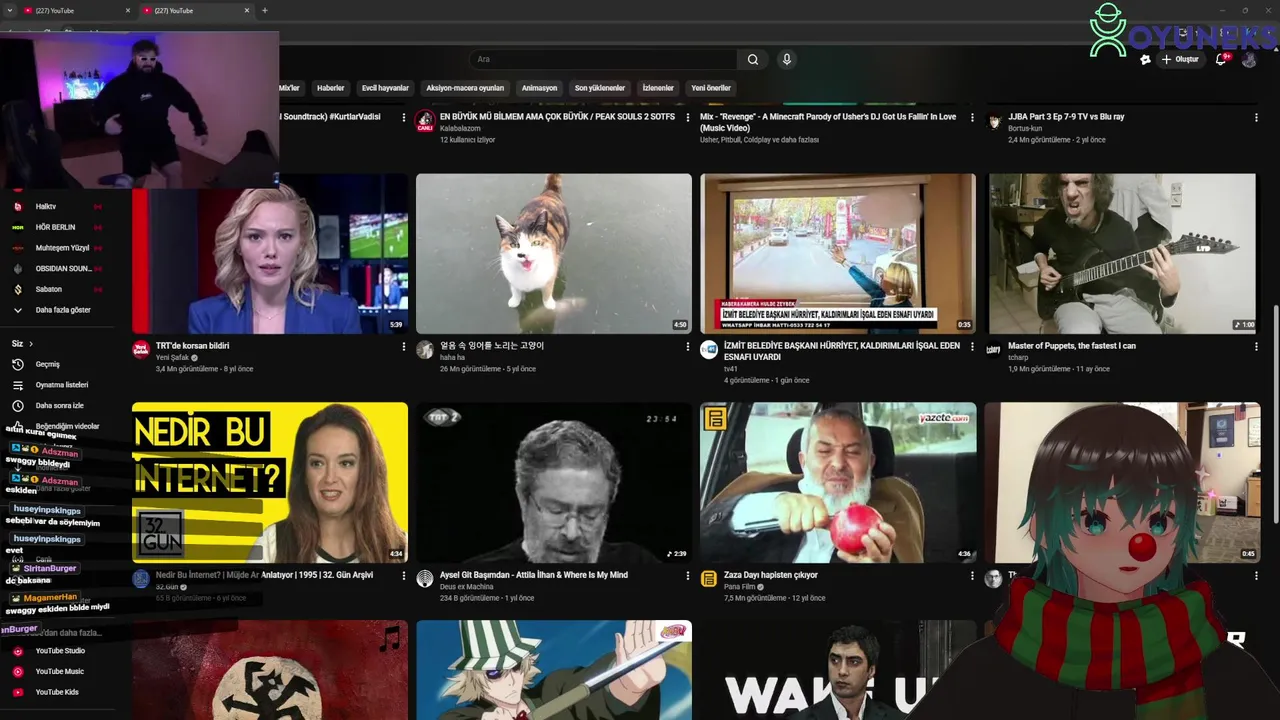
Task: Open the notifications bell
Action: (x=1221, y=59)
